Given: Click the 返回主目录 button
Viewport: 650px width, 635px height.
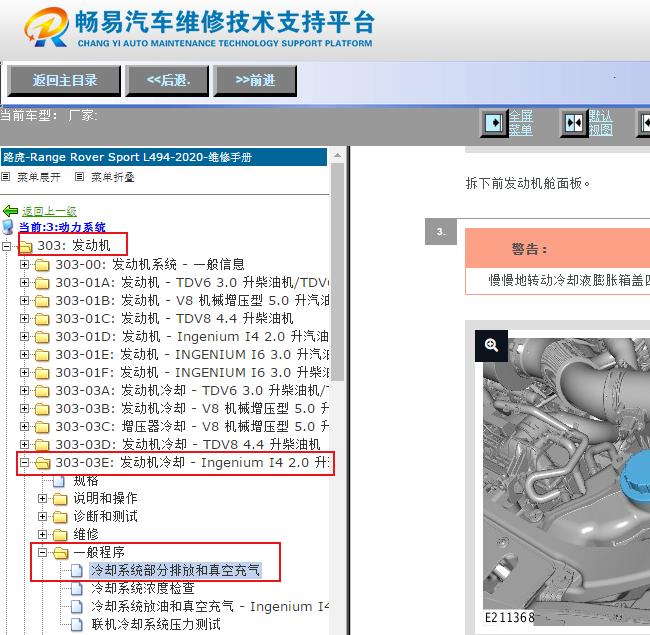Looking at the screenshot, I should click(64, 80).
